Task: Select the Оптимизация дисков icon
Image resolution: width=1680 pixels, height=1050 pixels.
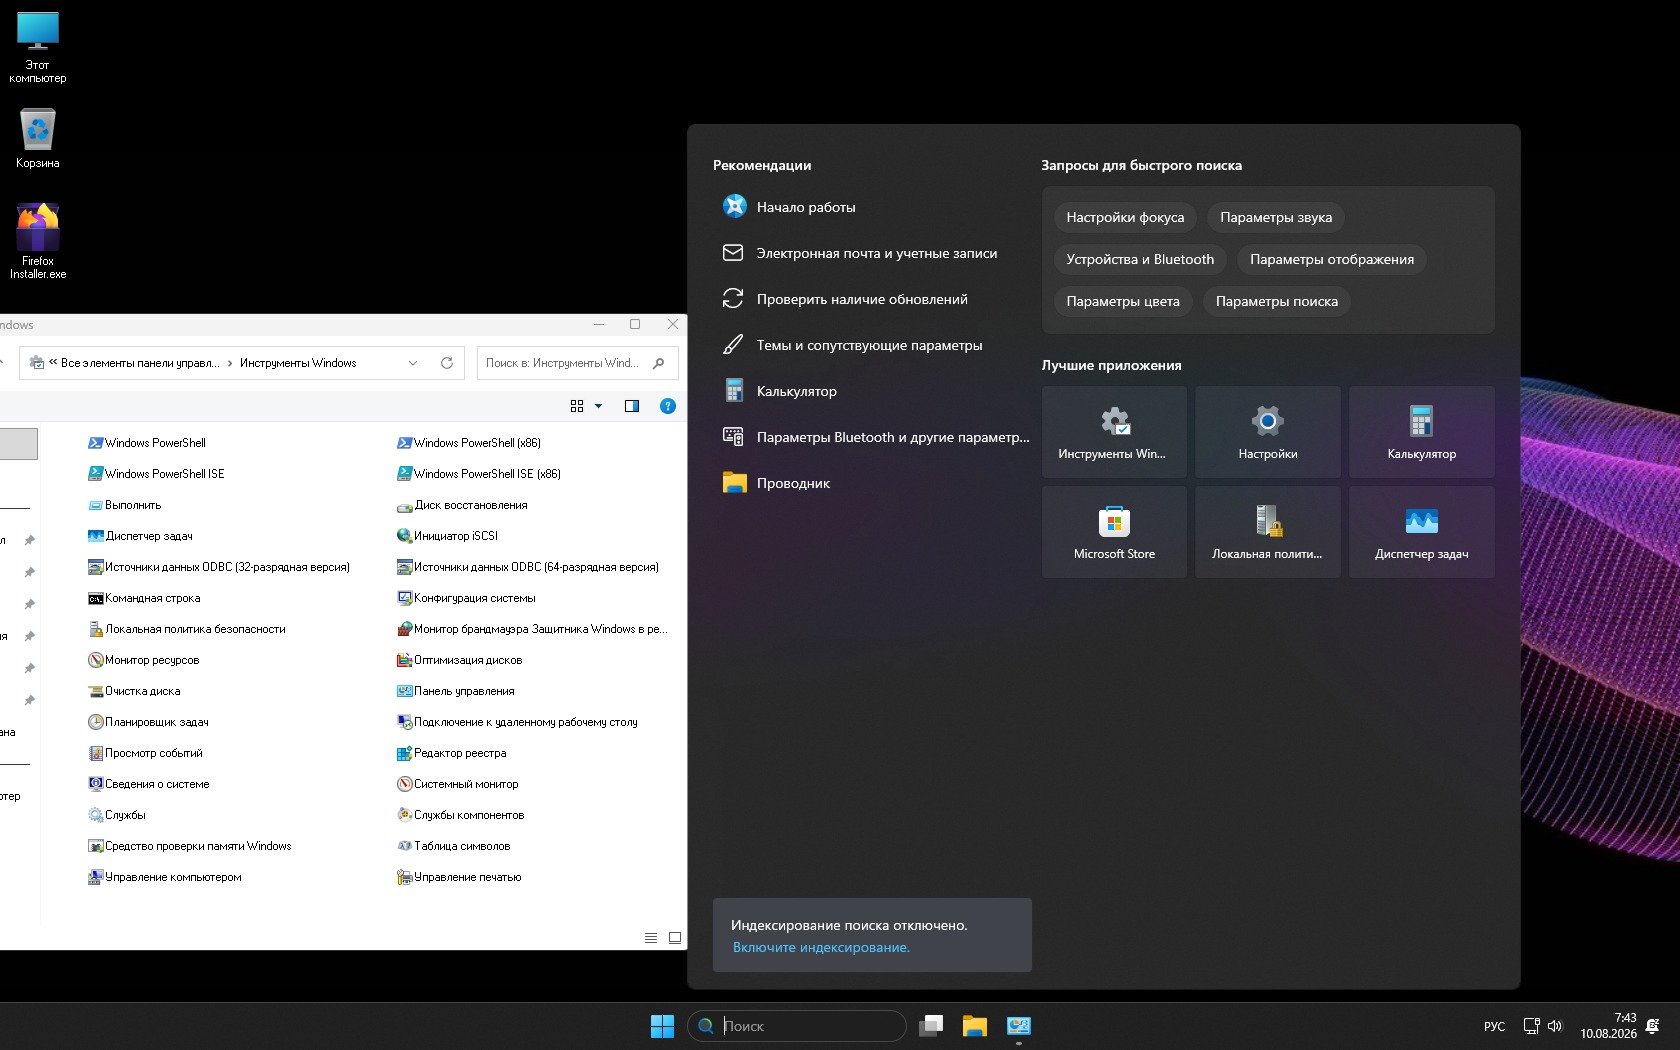Action: pyautogui.click(x=405, y=660)
